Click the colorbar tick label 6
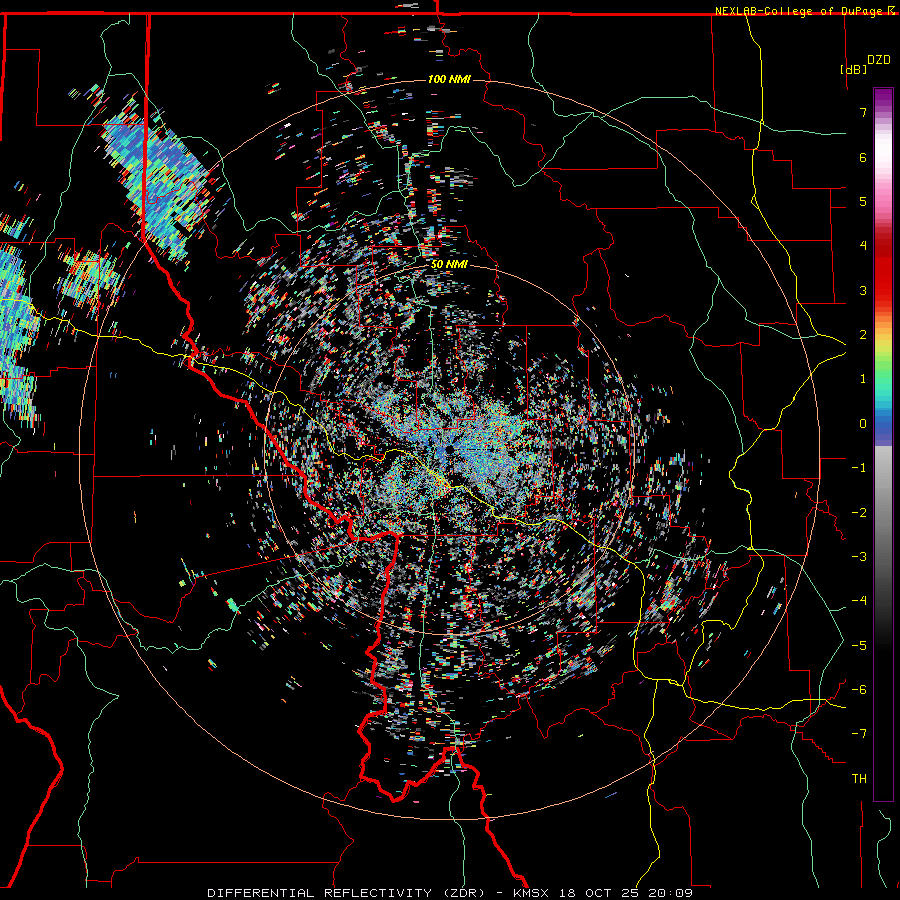 (x=863, y=157)
